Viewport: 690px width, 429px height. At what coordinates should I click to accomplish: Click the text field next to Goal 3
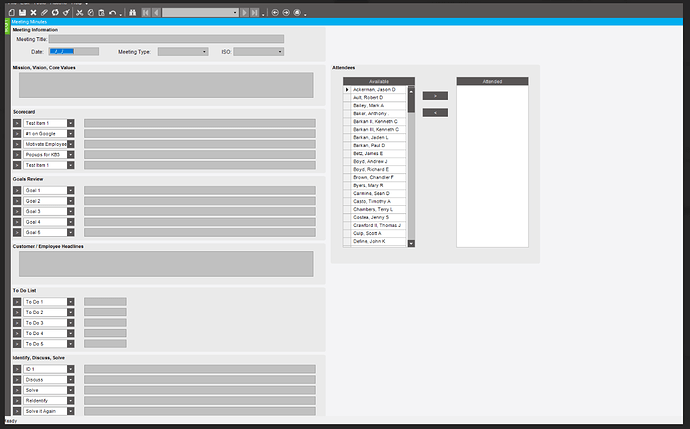(x=200, y=212)
